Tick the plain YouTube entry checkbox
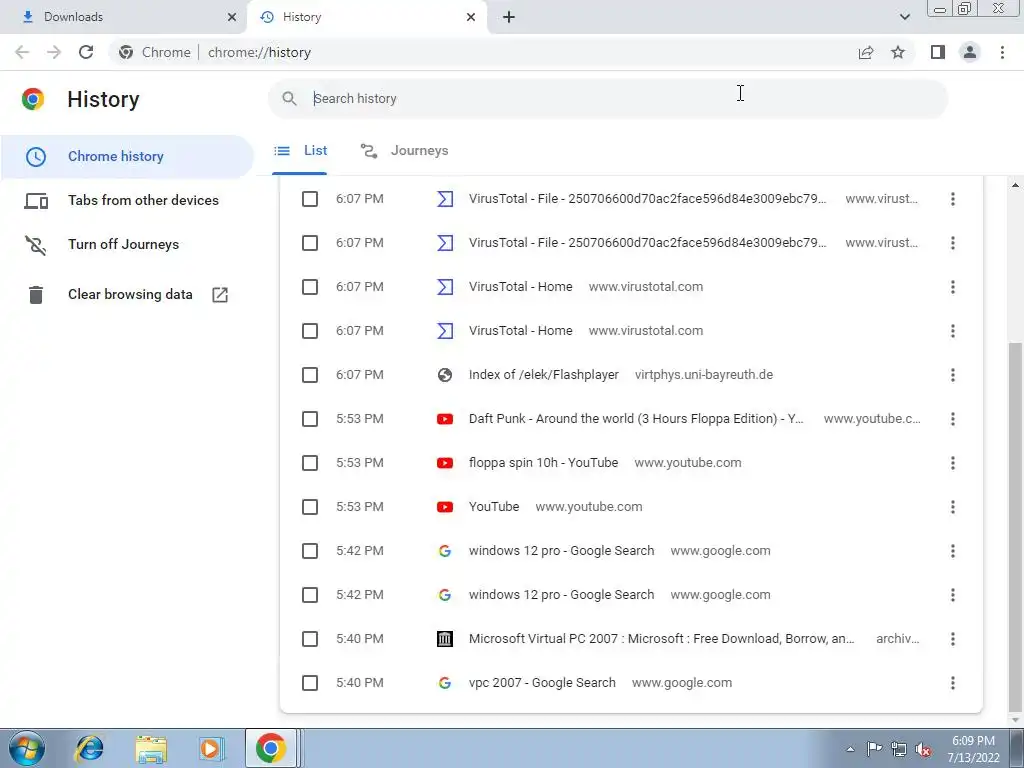This screenshot has width=1024, height=768. [310, 507]
